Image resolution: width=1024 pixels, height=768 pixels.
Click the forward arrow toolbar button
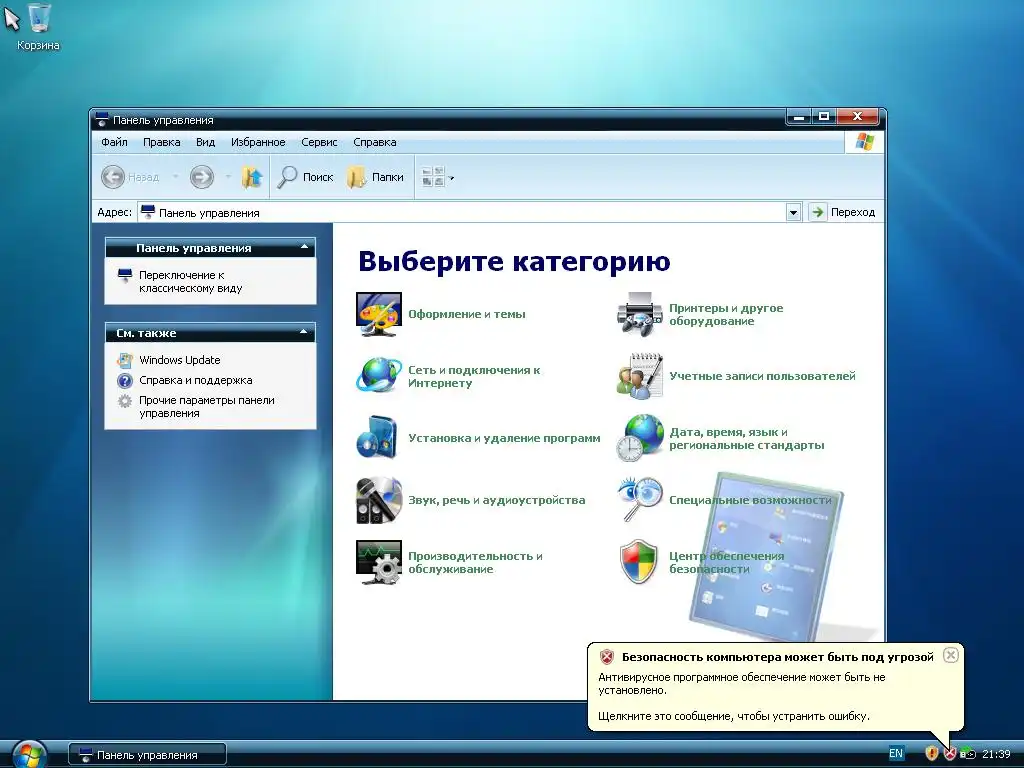coord(202,177)
